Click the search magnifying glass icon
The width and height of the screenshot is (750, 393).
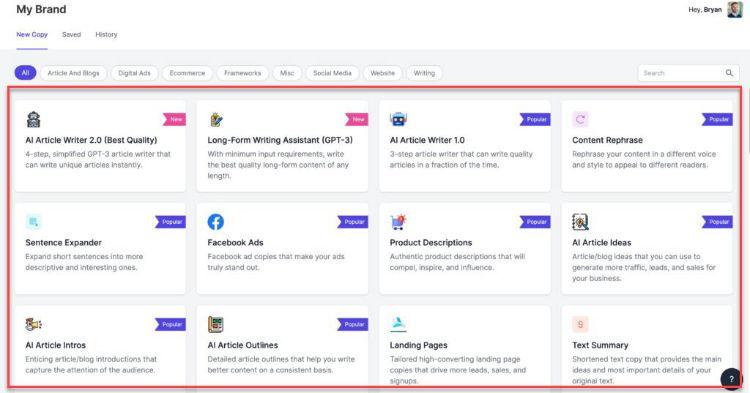coord(729,73)
